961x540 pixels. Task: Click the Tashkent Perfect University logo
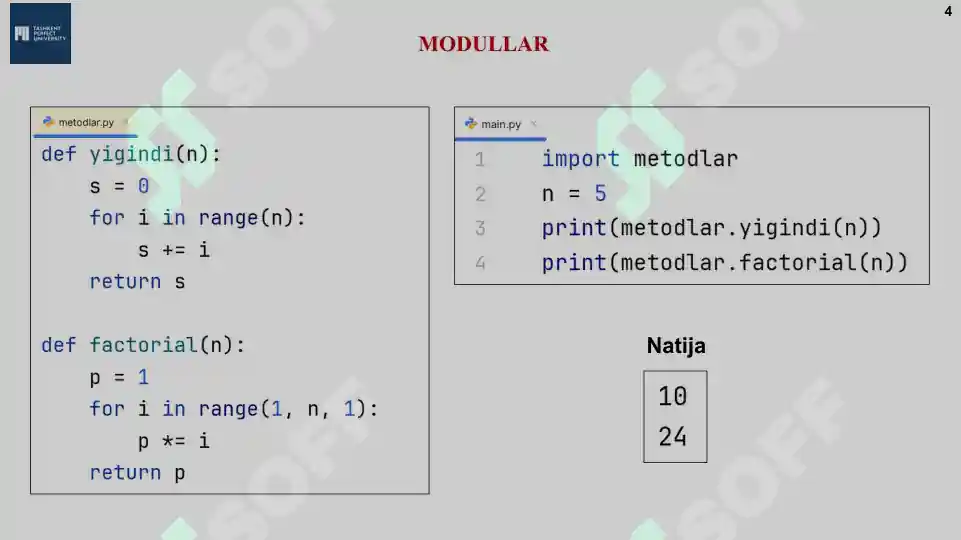click(41, 34)
